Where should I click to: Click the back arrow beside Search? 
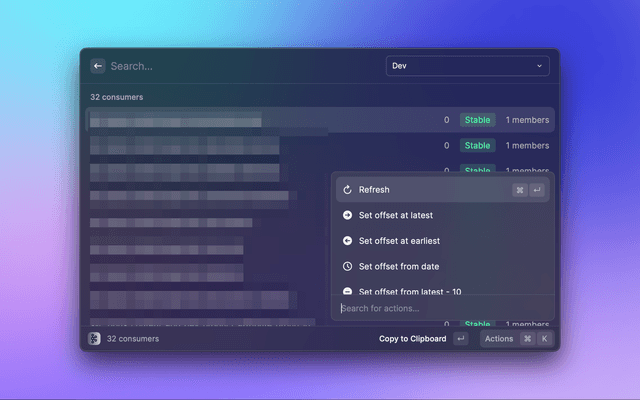point(98,66)
